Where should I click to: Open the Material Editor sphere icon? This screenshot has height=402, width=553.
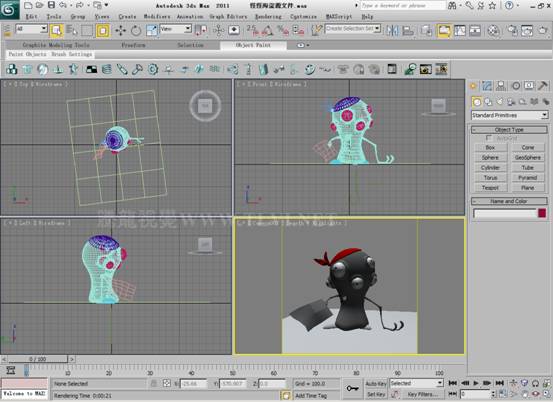(x=493, y=31)
